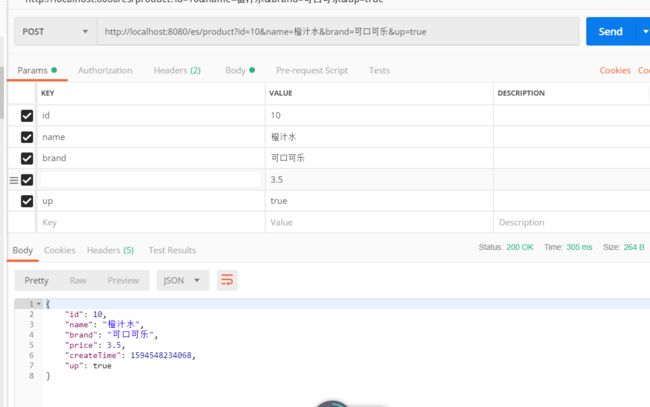Uncheck the name parameter checkbox
This screenshot has height=407, width=650.
tap(27, 137)
